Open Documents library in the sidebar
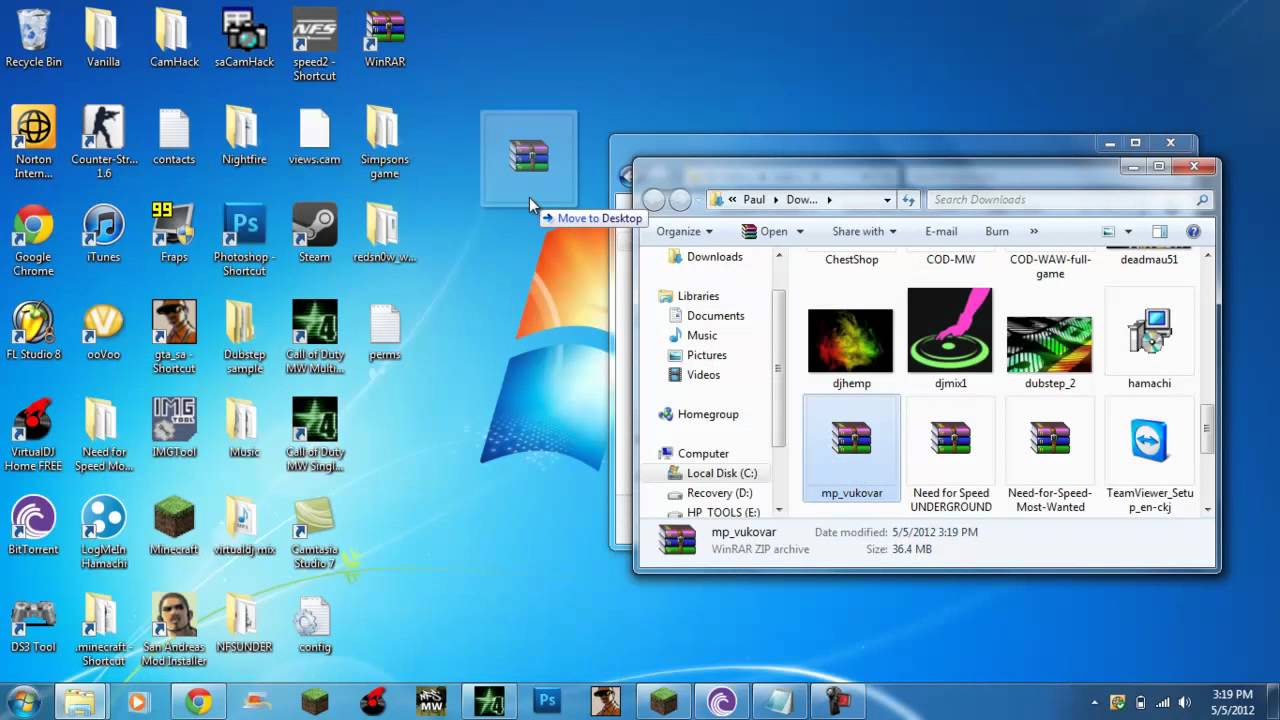 (715, 316)
